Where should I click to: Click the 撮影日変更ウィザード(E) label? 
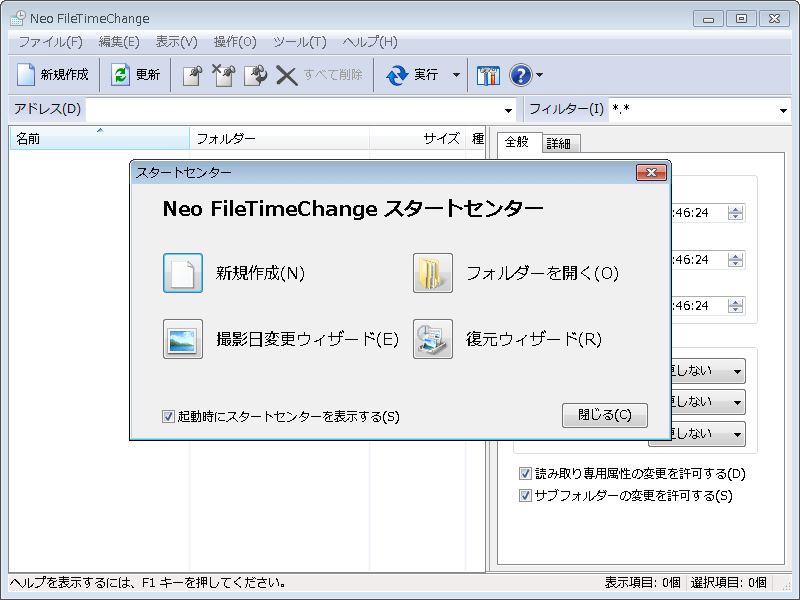click(x=307, y=339)
